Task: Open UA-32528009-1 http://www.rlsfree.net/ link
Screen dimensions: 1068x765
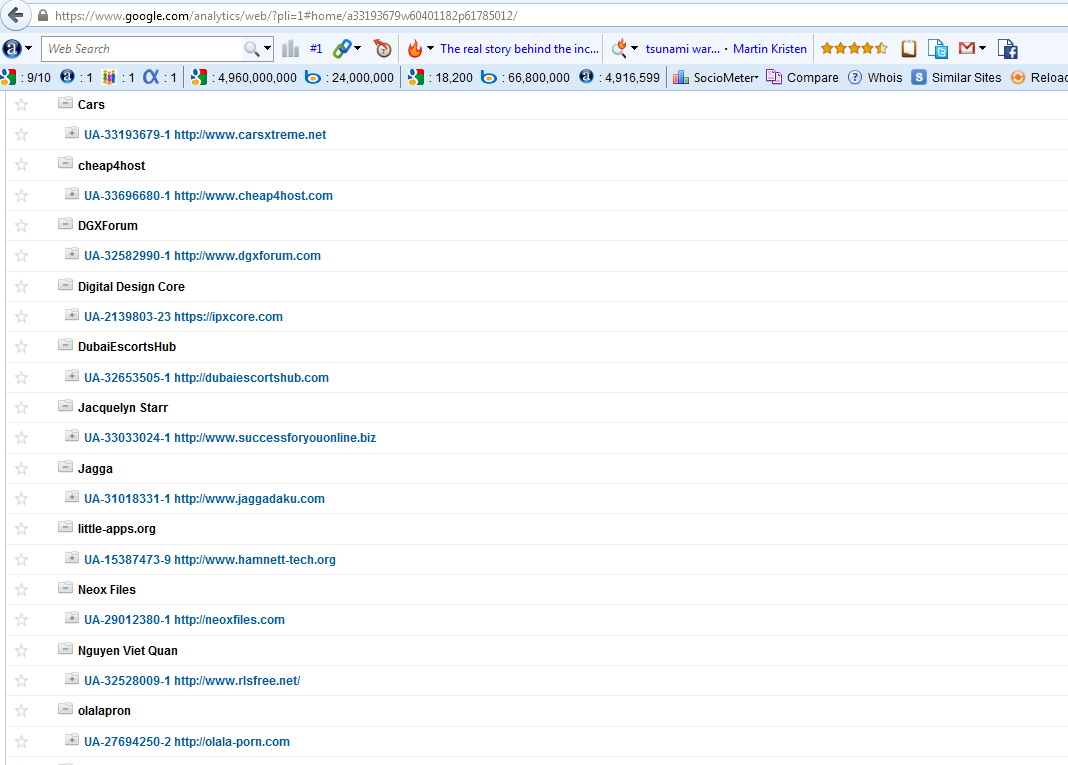Action: coord(192,681)
